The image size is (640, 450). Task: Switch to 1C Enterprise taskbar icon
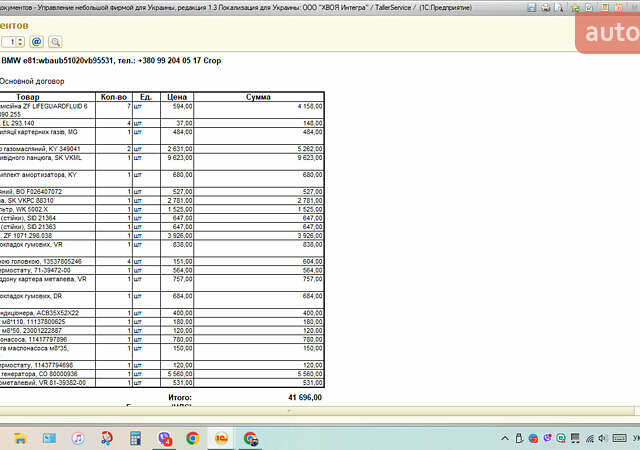coord(221,438)
